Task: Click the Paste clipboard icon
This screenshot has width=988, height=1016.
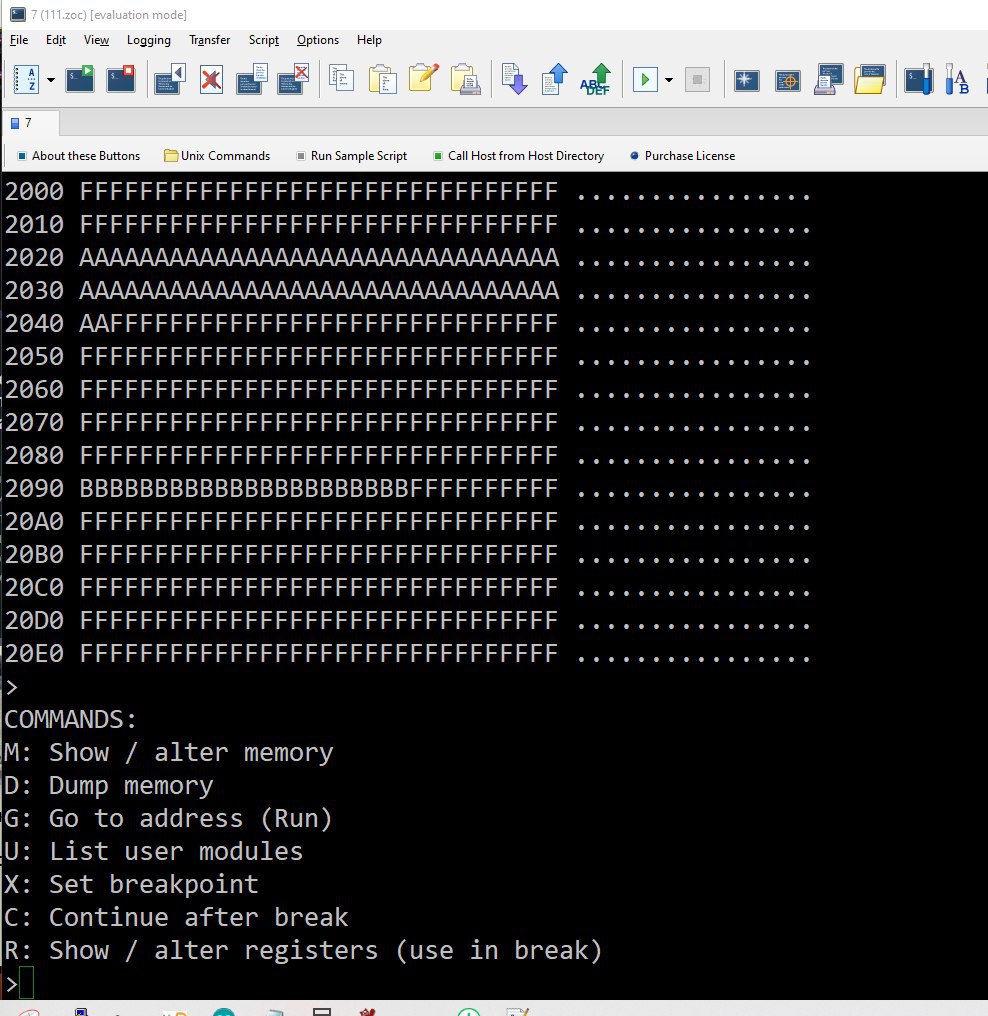Action: pyautogui.click(x=382, y=80)
